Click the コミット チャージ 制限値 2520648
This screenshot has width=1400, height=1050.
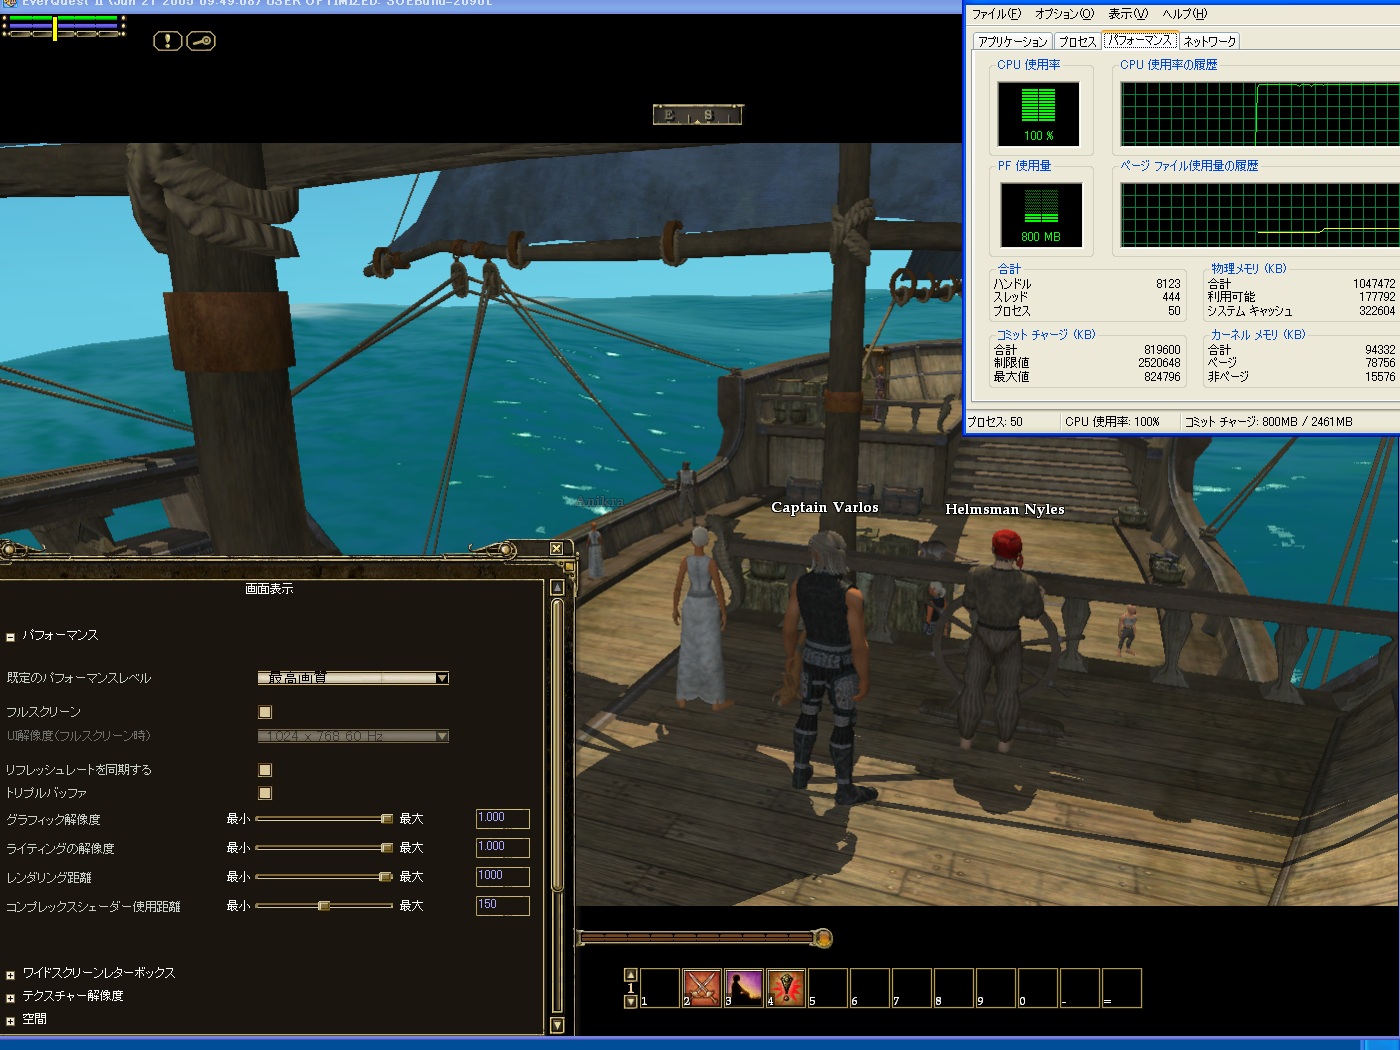[1159, 363]
